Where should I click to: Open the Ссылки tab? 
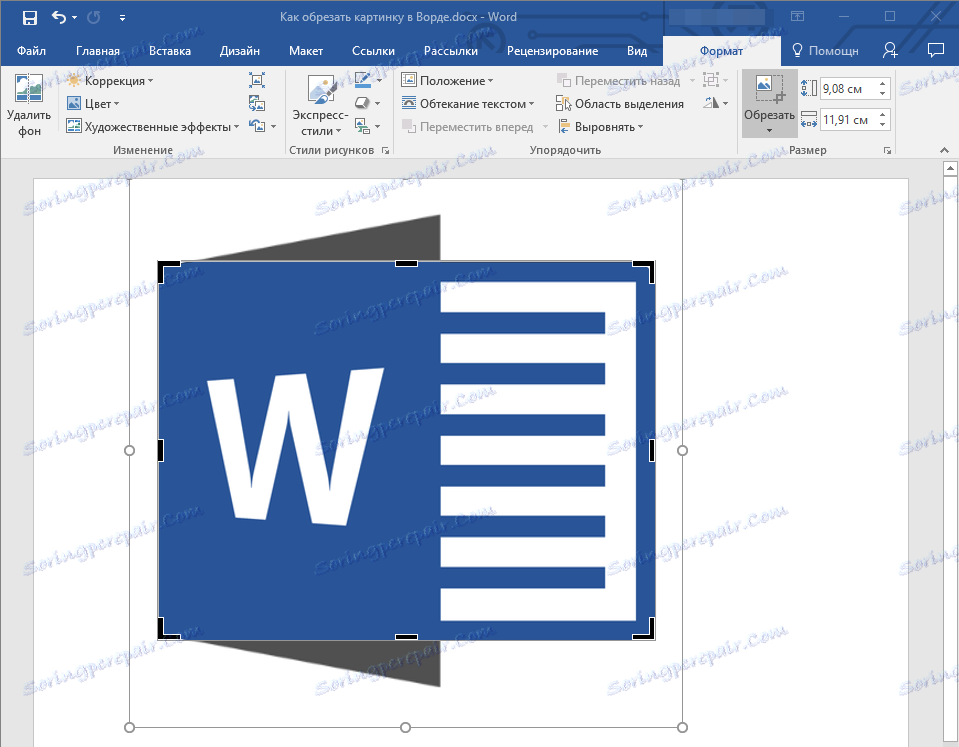[x=373, y=51]
